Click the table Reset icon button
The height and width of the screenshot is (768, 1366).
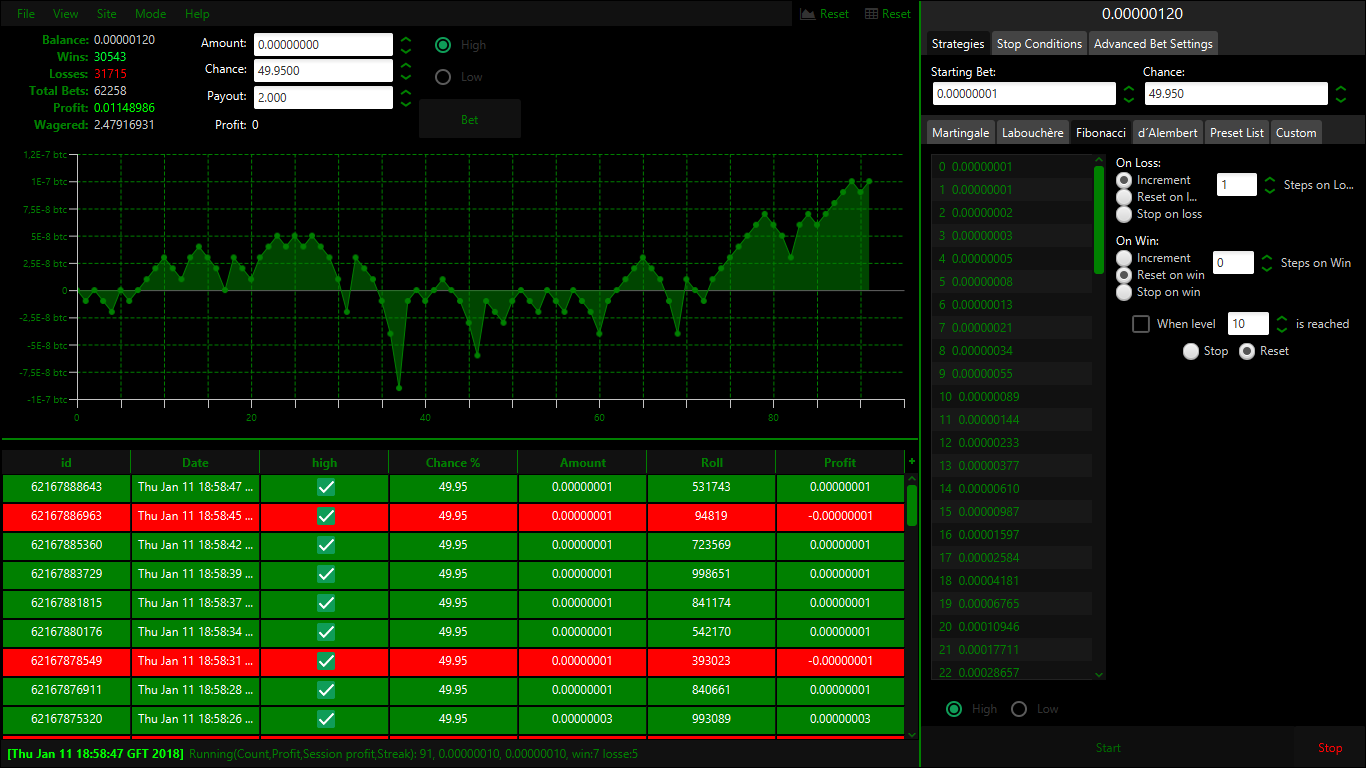click(x=888, y=14)
